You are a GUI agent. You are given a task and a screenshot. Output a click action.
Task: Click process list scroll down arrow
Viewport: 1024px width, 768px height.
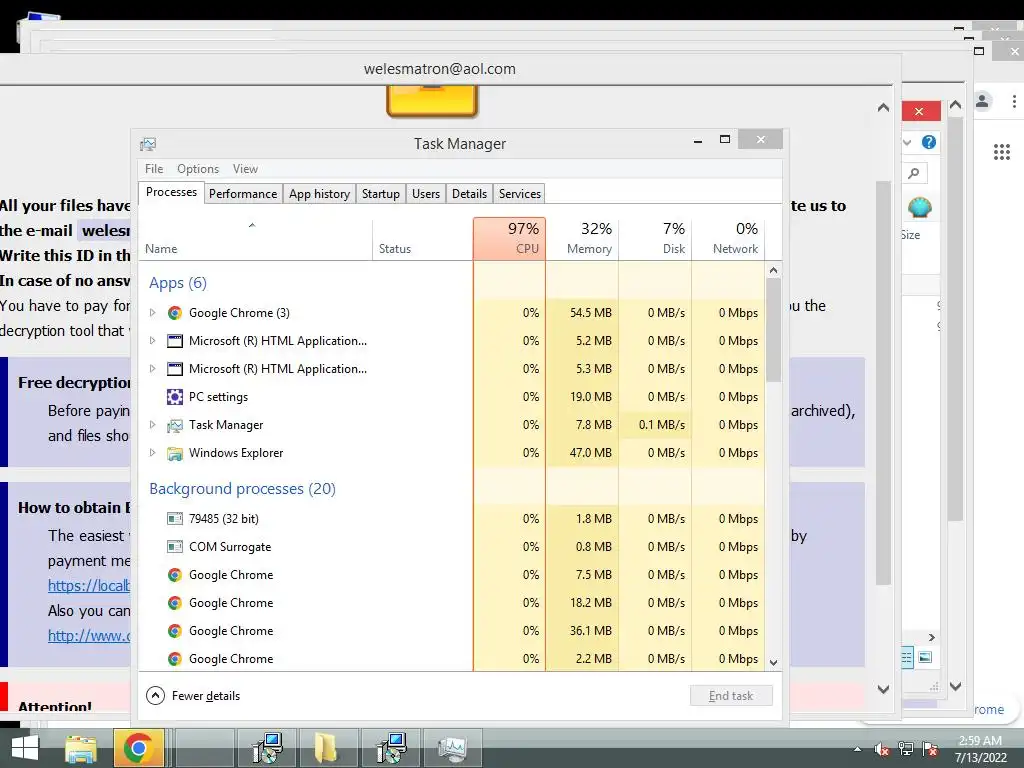pos(773,663)
